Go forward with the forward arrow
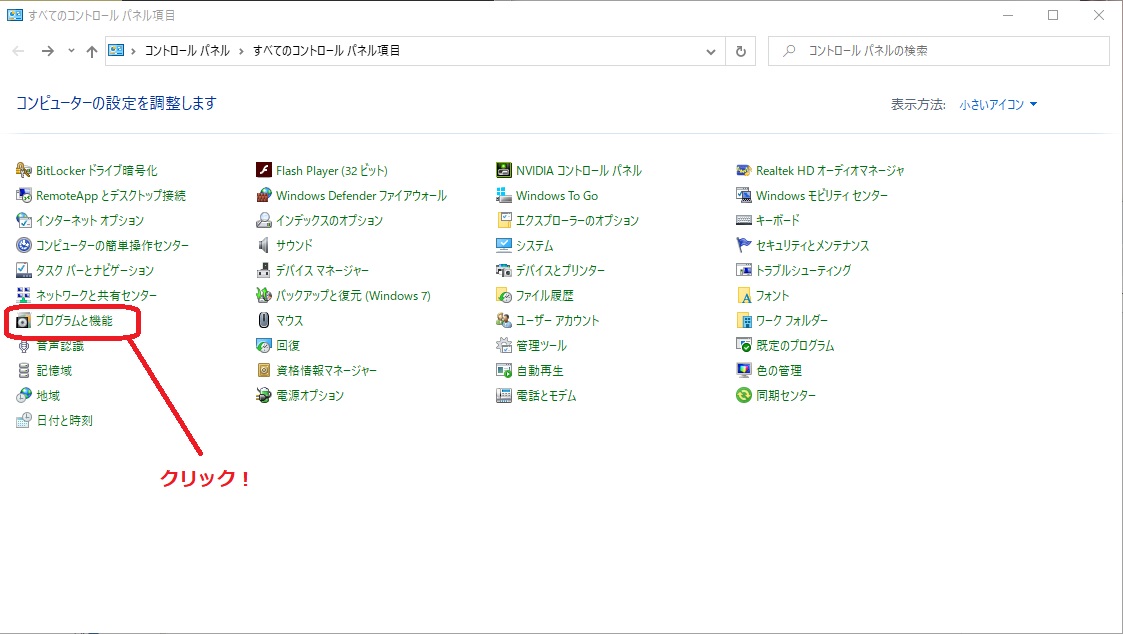The height and width of the screenshot is (634, 1123). [47, 51]
